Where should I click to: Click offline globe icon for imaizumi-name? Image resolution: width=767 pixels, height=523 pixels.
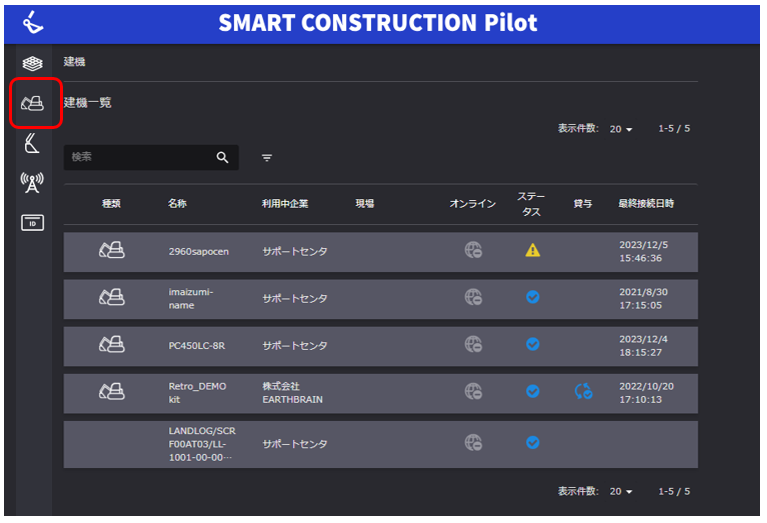(474, 297)
